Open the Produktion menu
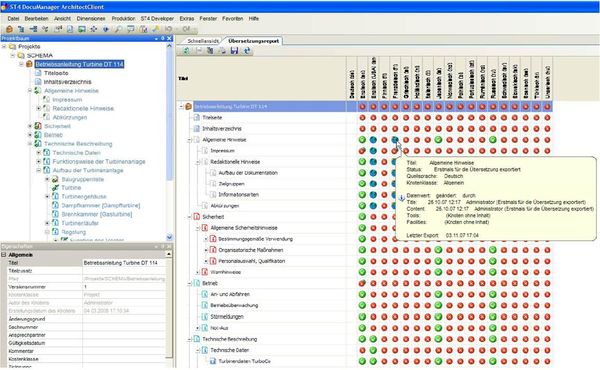This screenshot has width=600, height=370. point(123,18)
